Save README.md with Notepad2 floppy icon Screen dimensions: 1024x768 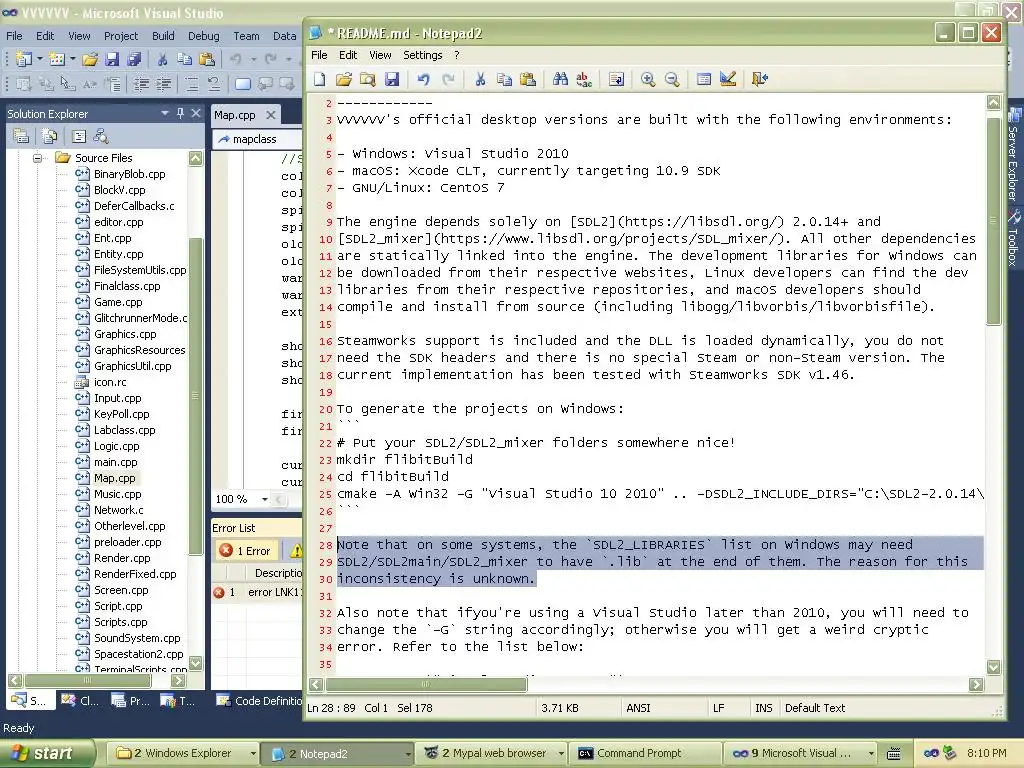point(392,79)
